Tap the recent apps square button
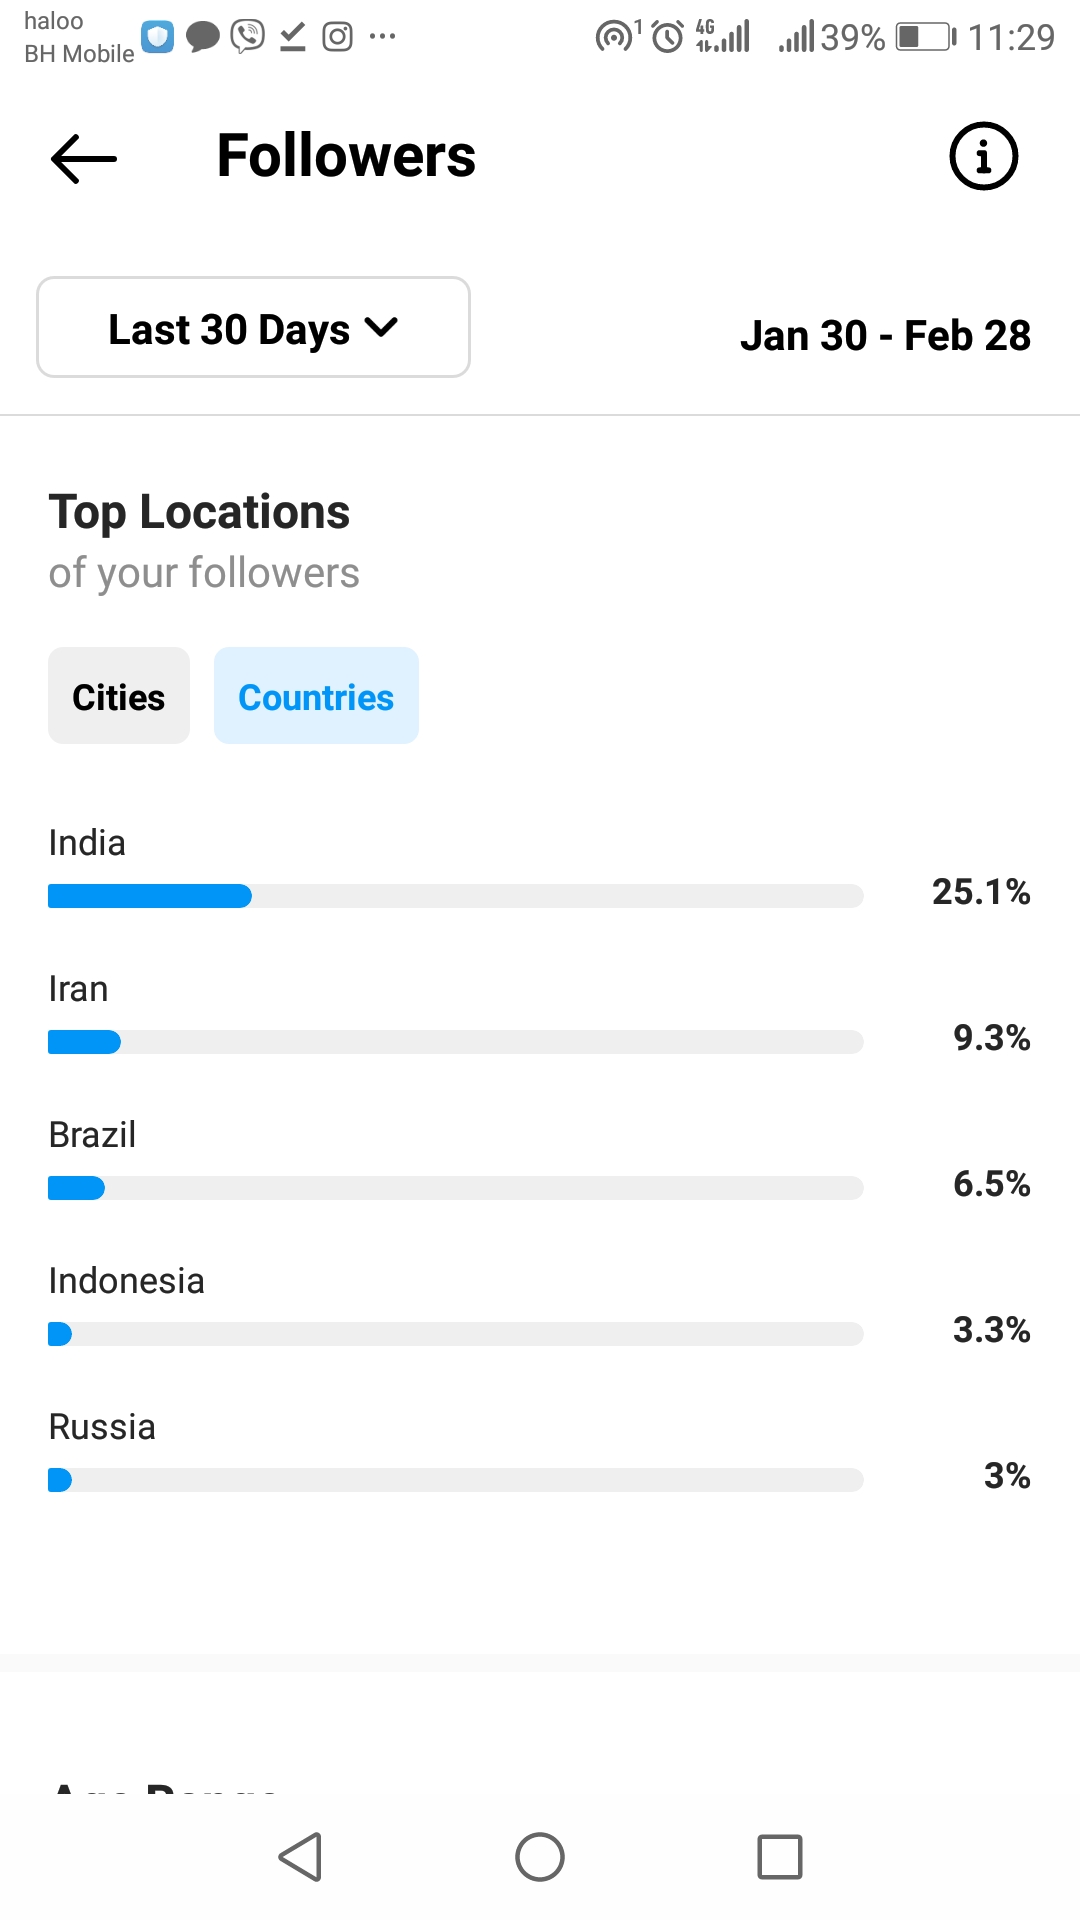1080x1920 pixels. [780, 1857]
